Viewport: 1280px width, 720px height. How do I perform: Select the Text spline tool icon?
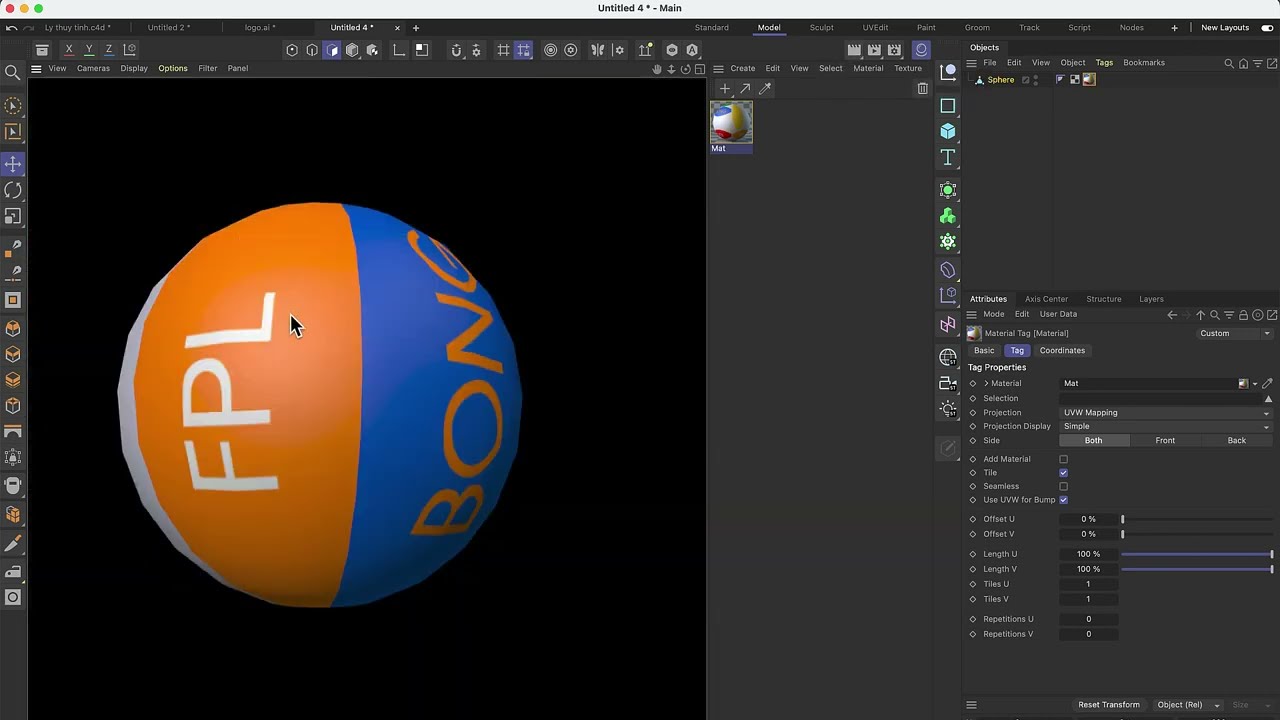pyautogui.click(x=948, y=157)
